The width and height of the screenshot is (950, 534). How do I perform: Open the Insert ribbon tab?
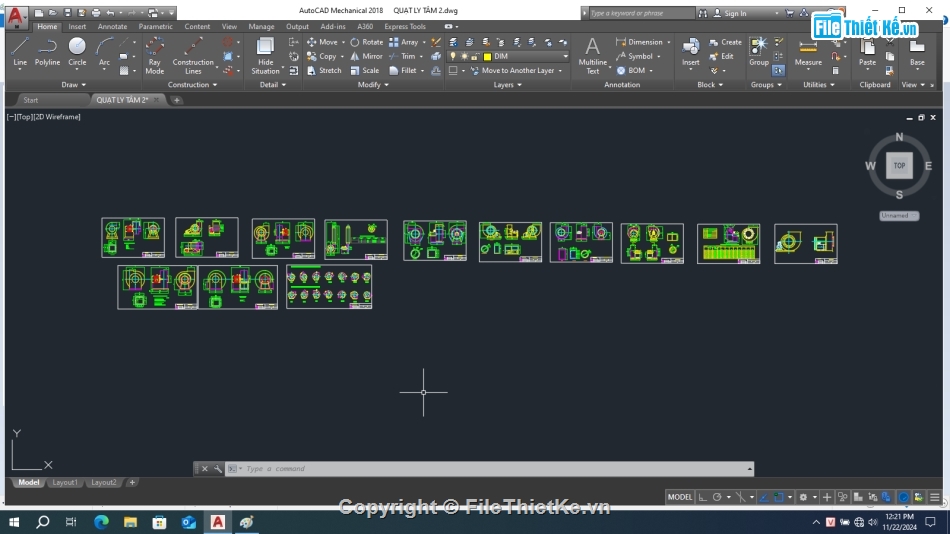[77, 27]
